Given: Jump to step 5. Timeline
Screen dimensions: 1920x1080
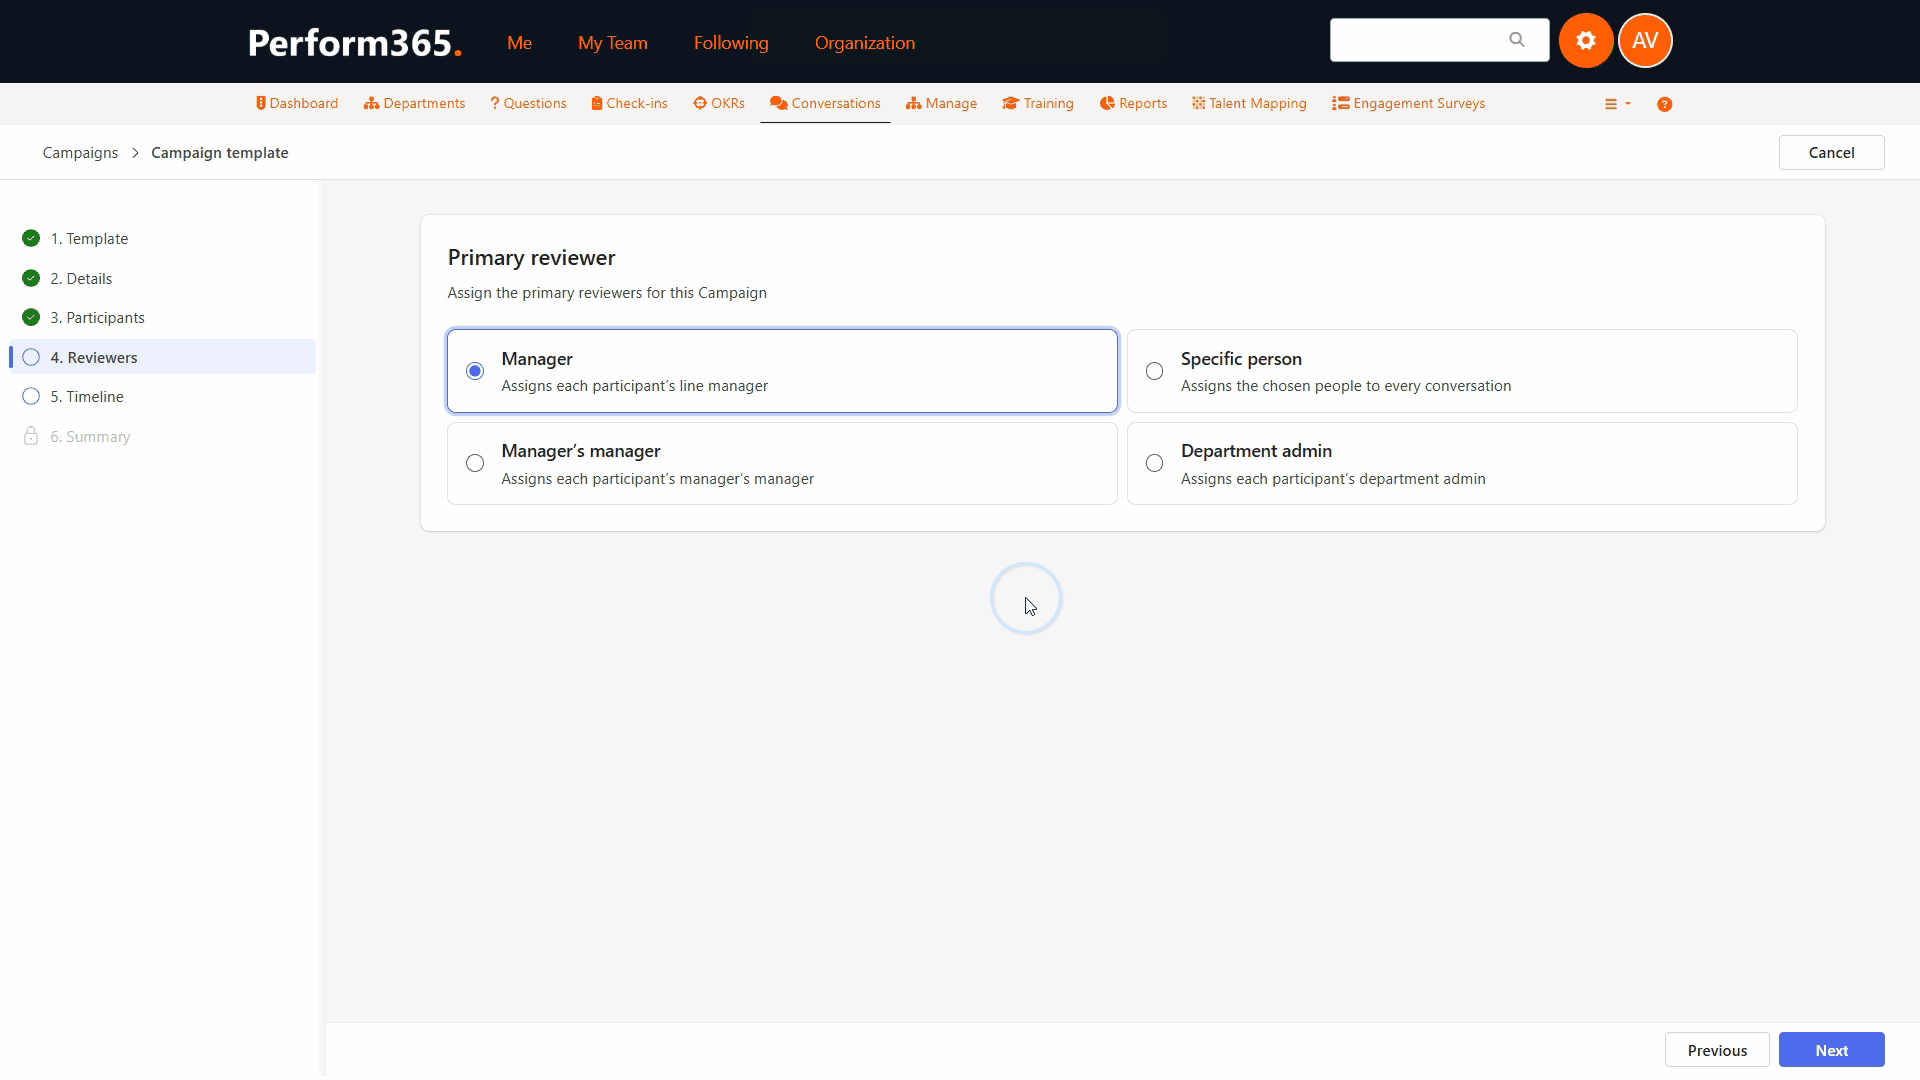Looking at the screenshot, I should tap(163, 397).
